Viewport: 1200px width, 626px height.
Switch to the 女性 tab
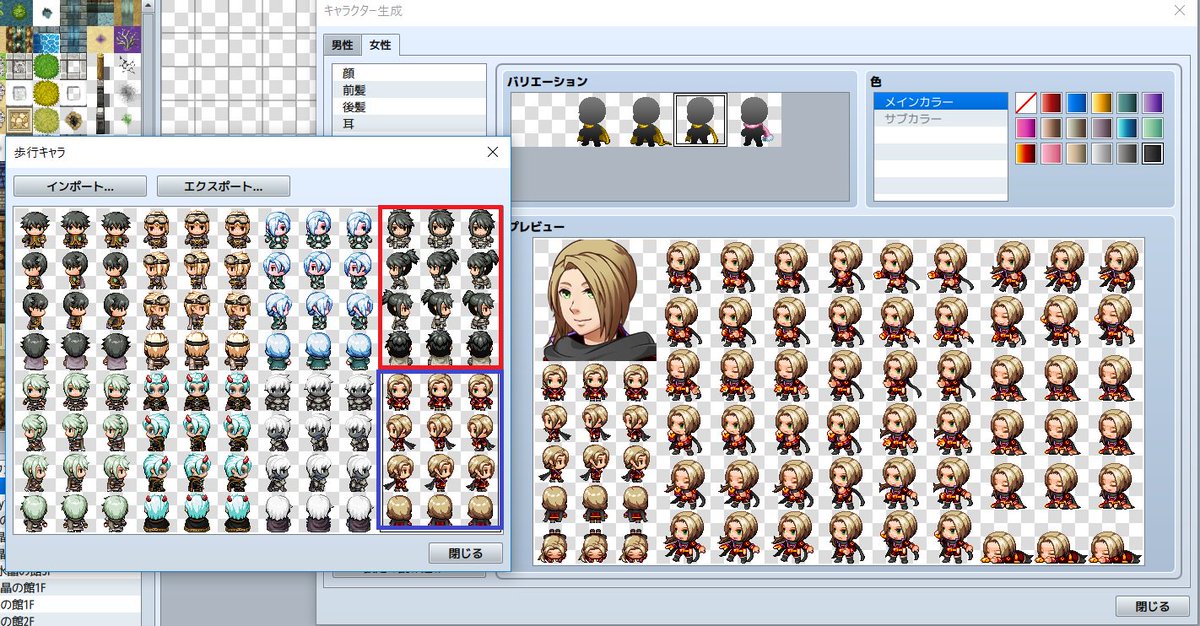pos(380,45)
